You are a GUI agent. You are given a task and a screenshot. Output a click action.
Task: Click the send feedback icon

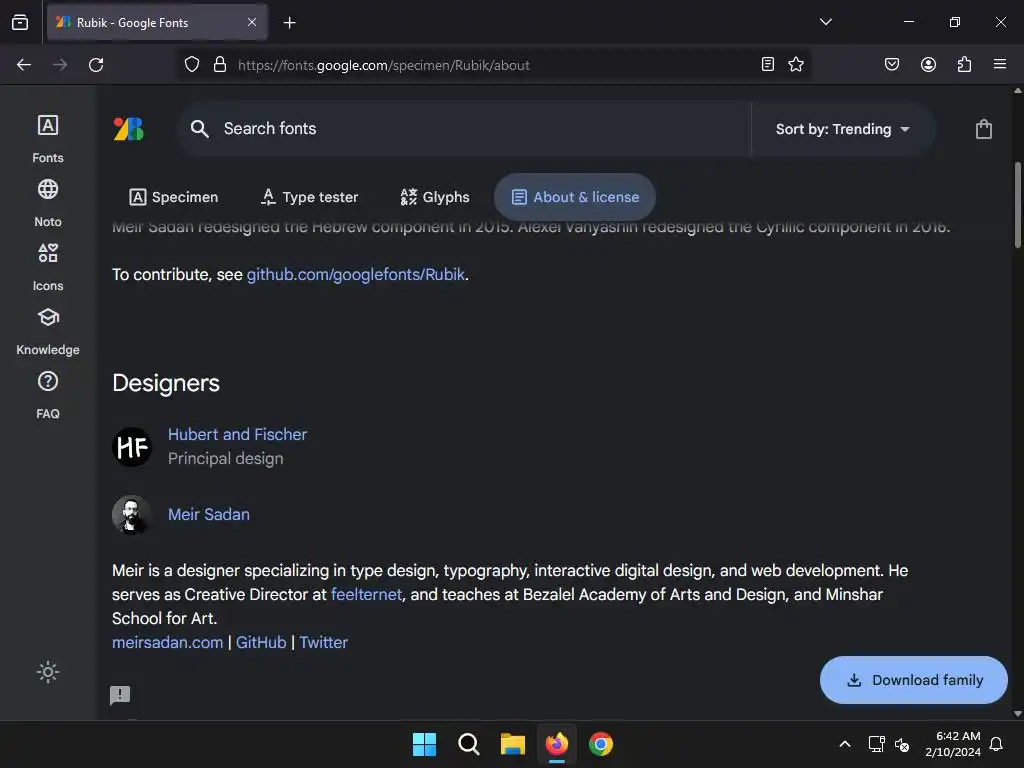(x=120, y=695)
